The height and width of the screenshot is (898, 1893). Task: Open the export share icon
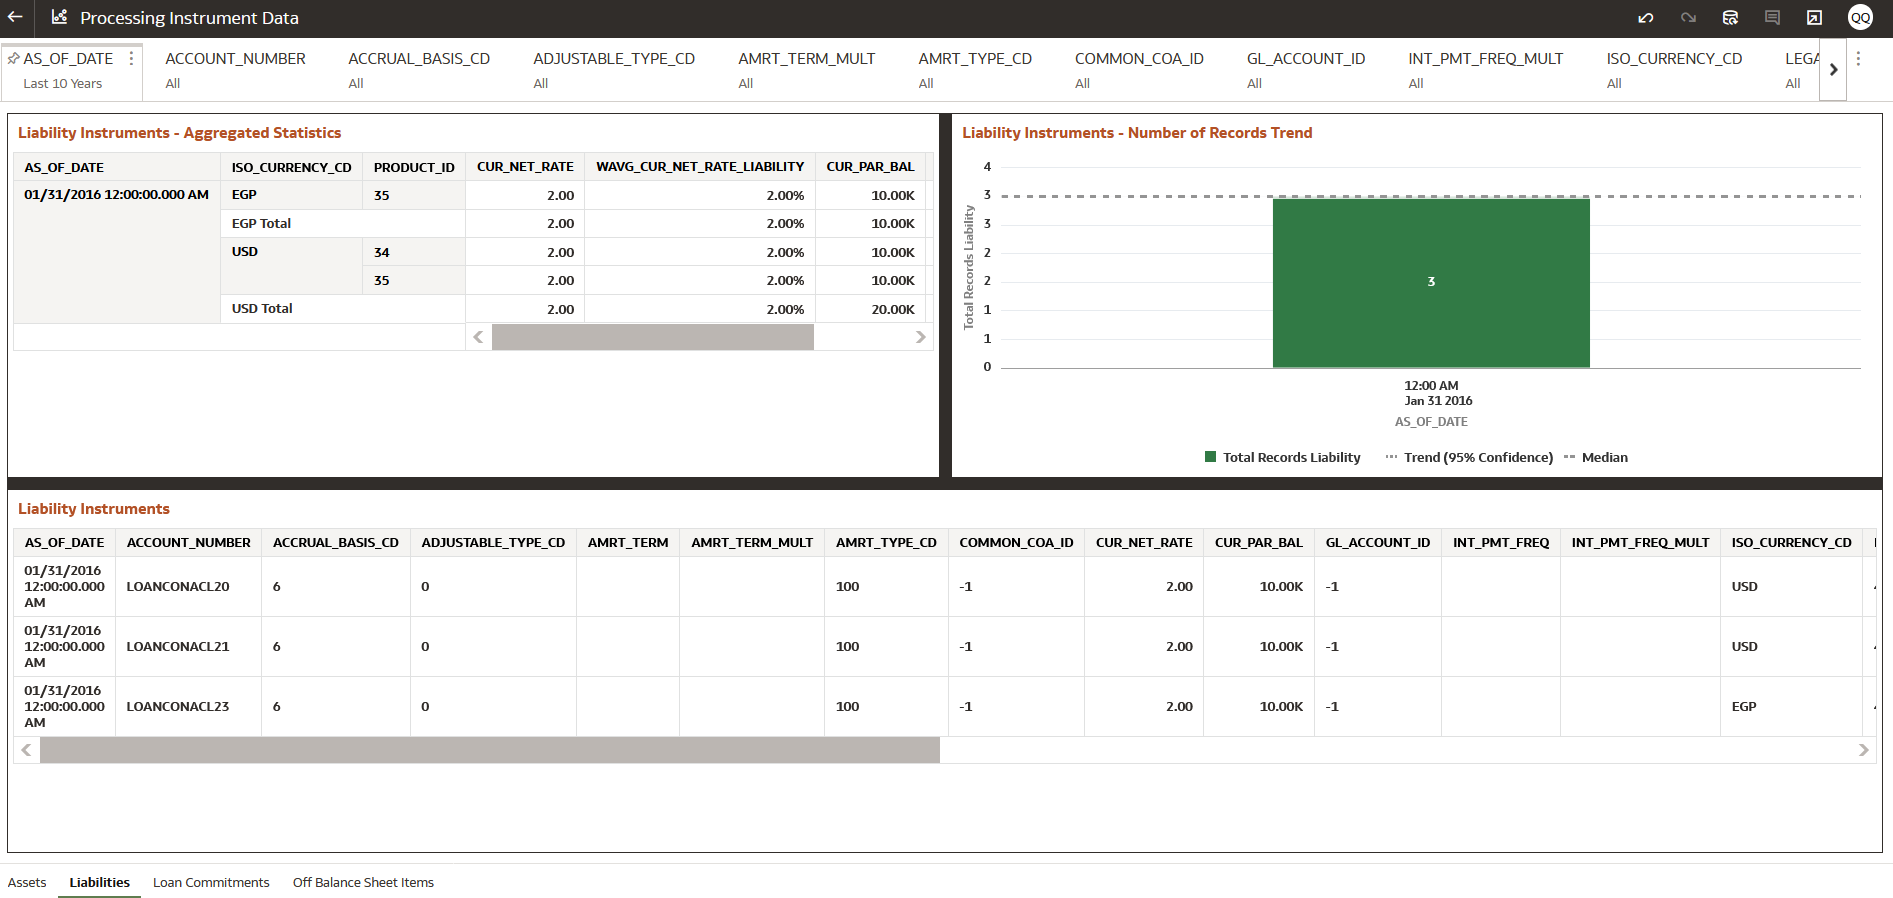(x=1814, y=18)
